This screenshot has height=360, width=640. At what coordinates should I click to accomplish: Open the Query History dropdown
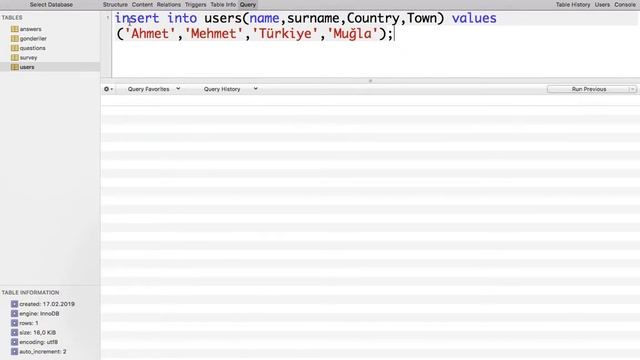point(231,89)
